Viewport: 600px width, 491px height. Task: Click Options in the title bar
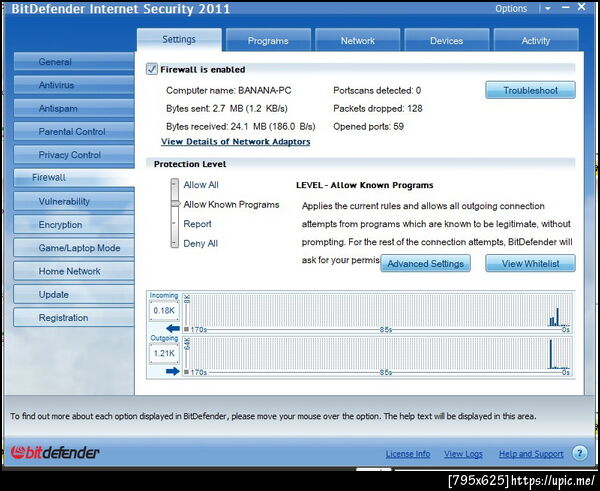[x=511, y=8]
